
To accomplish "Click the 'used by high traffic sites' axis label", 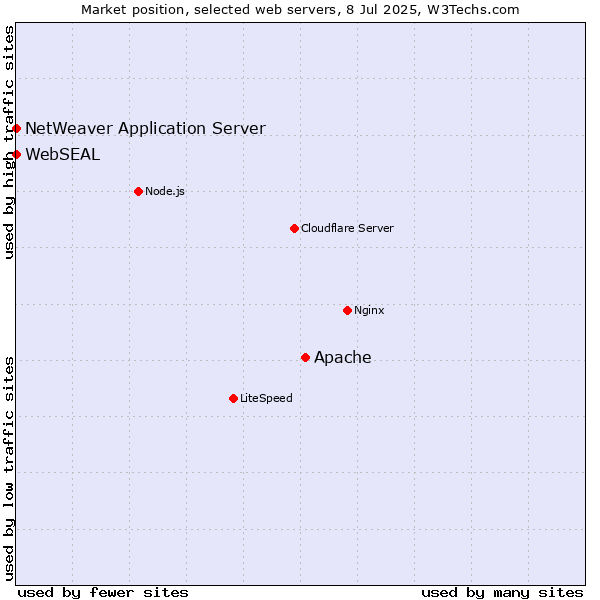I will tap(8, 142).
